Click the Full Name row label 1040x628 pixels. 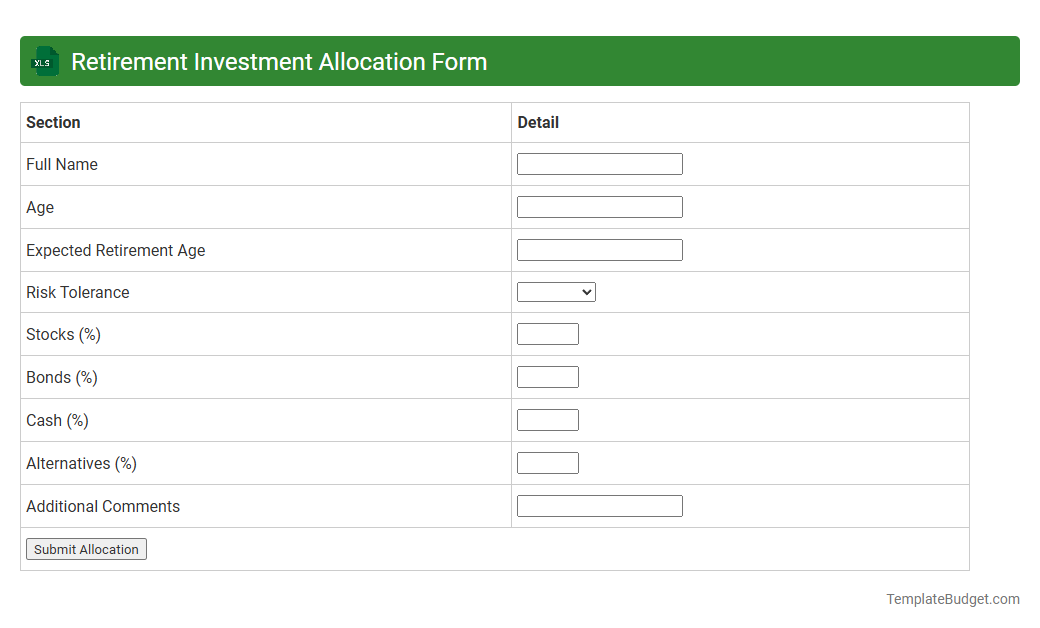tap(62, 164)
